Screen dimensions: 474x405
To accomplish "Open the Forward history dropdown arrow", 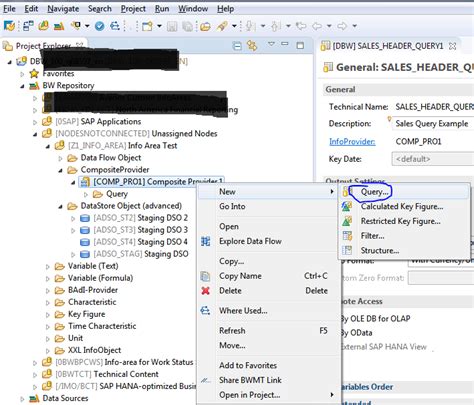I will pos(355,26).
